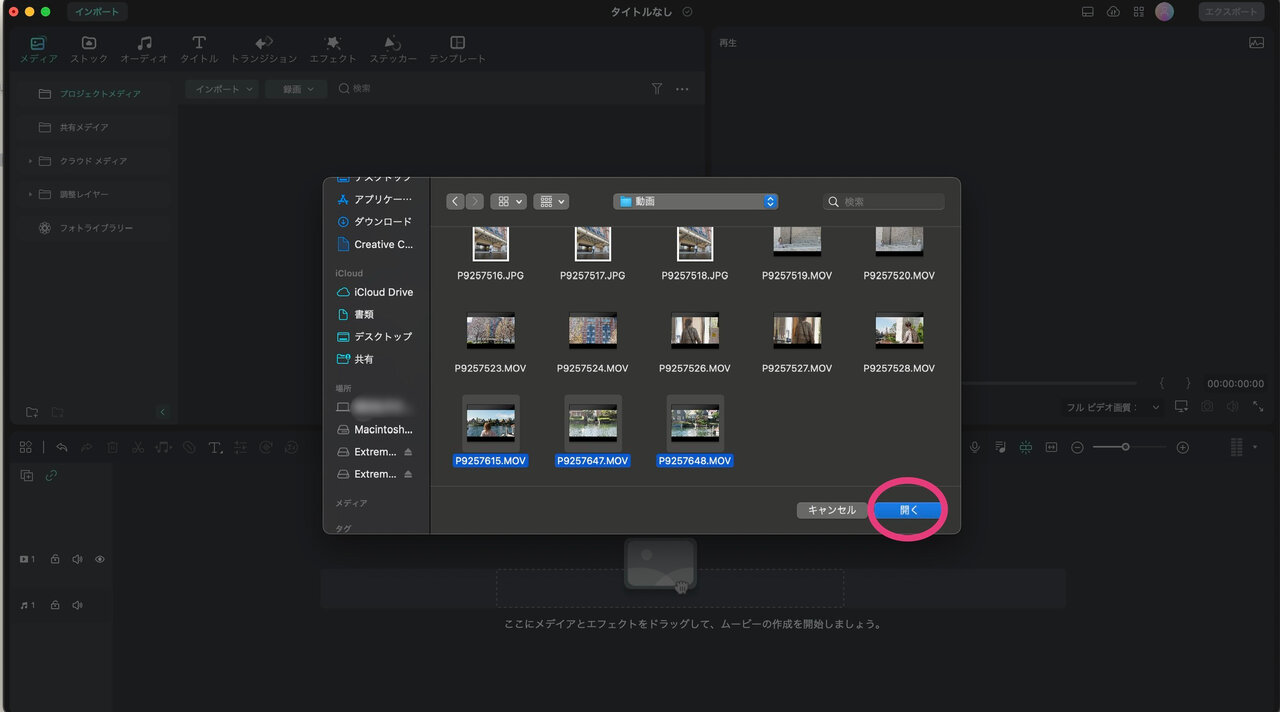This screenshot has width=1280, height=712.
Task: Click the media filter funnel icon
Action: point(657,89)
